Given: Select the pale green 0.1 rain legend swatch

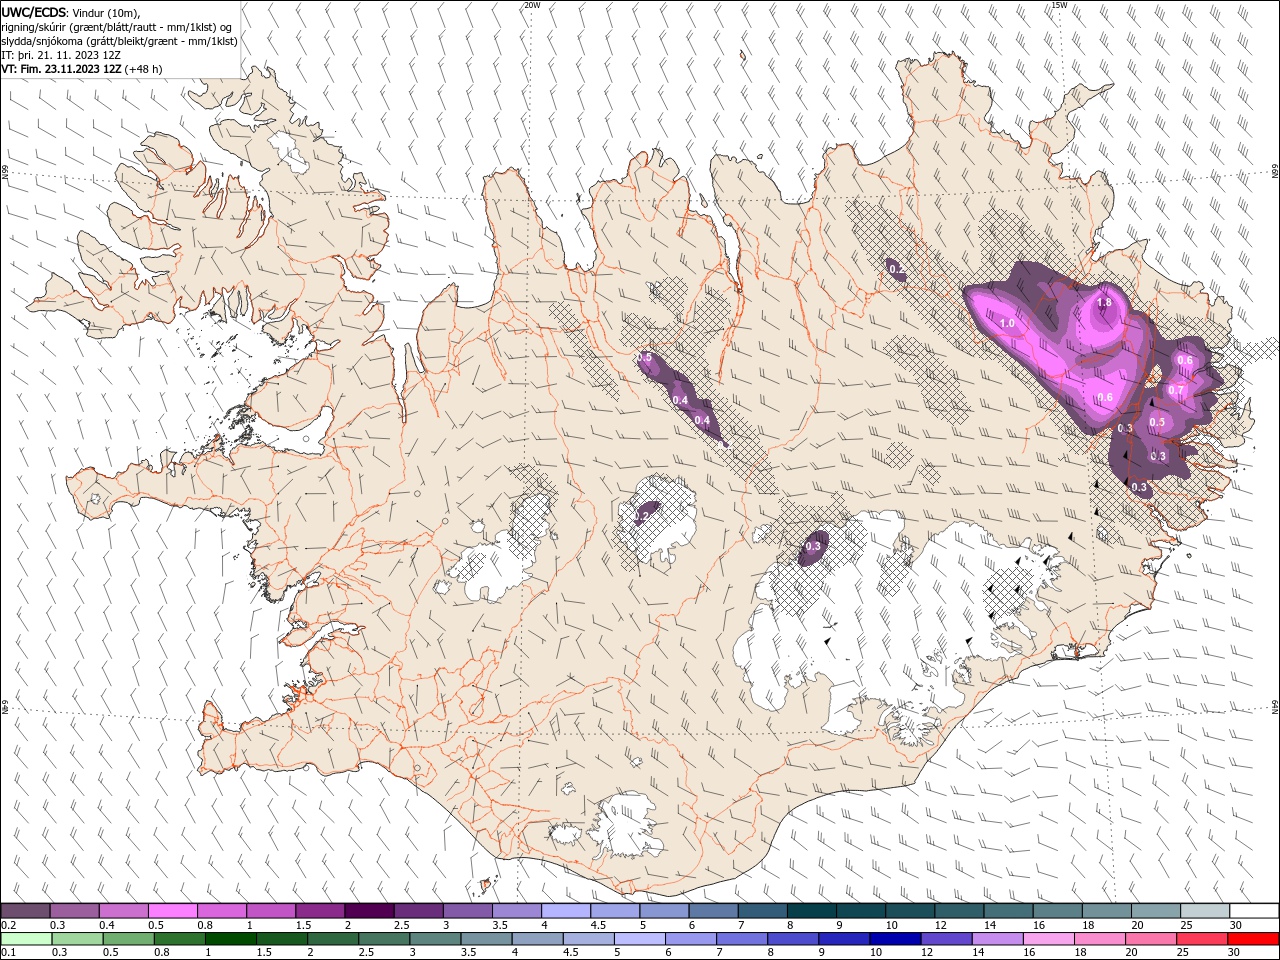Looking at the screenshot, I should tap(27, 939).
